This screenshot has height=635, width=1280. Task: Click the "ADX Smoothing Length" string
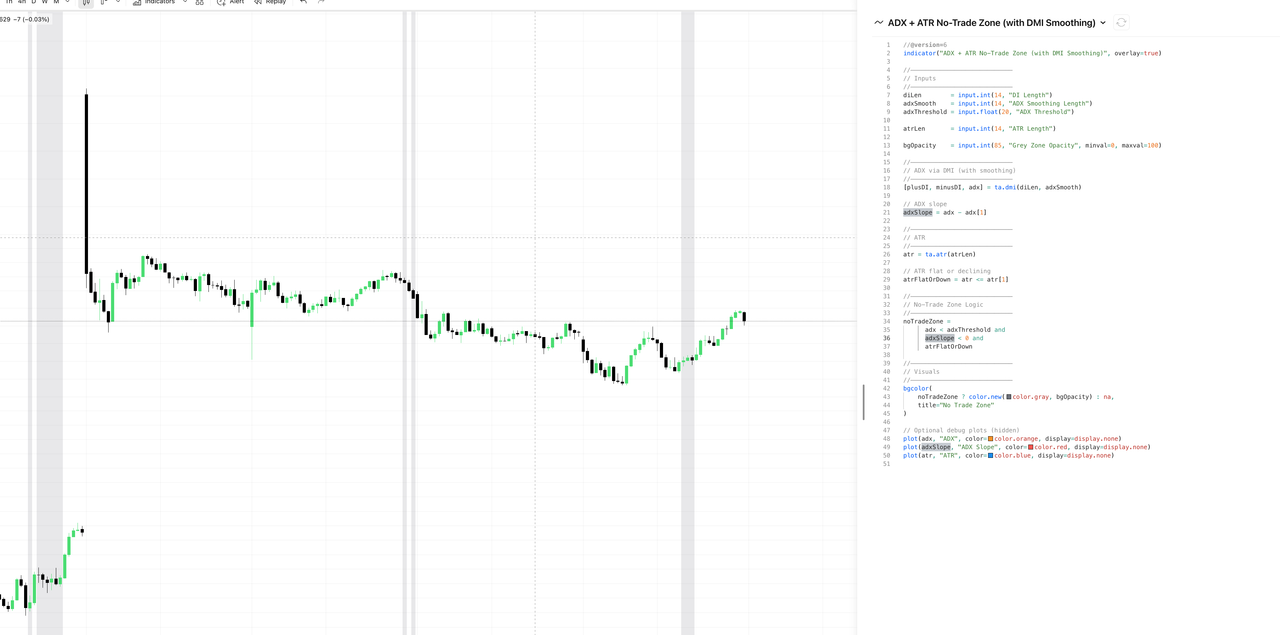pos(1048,103)
